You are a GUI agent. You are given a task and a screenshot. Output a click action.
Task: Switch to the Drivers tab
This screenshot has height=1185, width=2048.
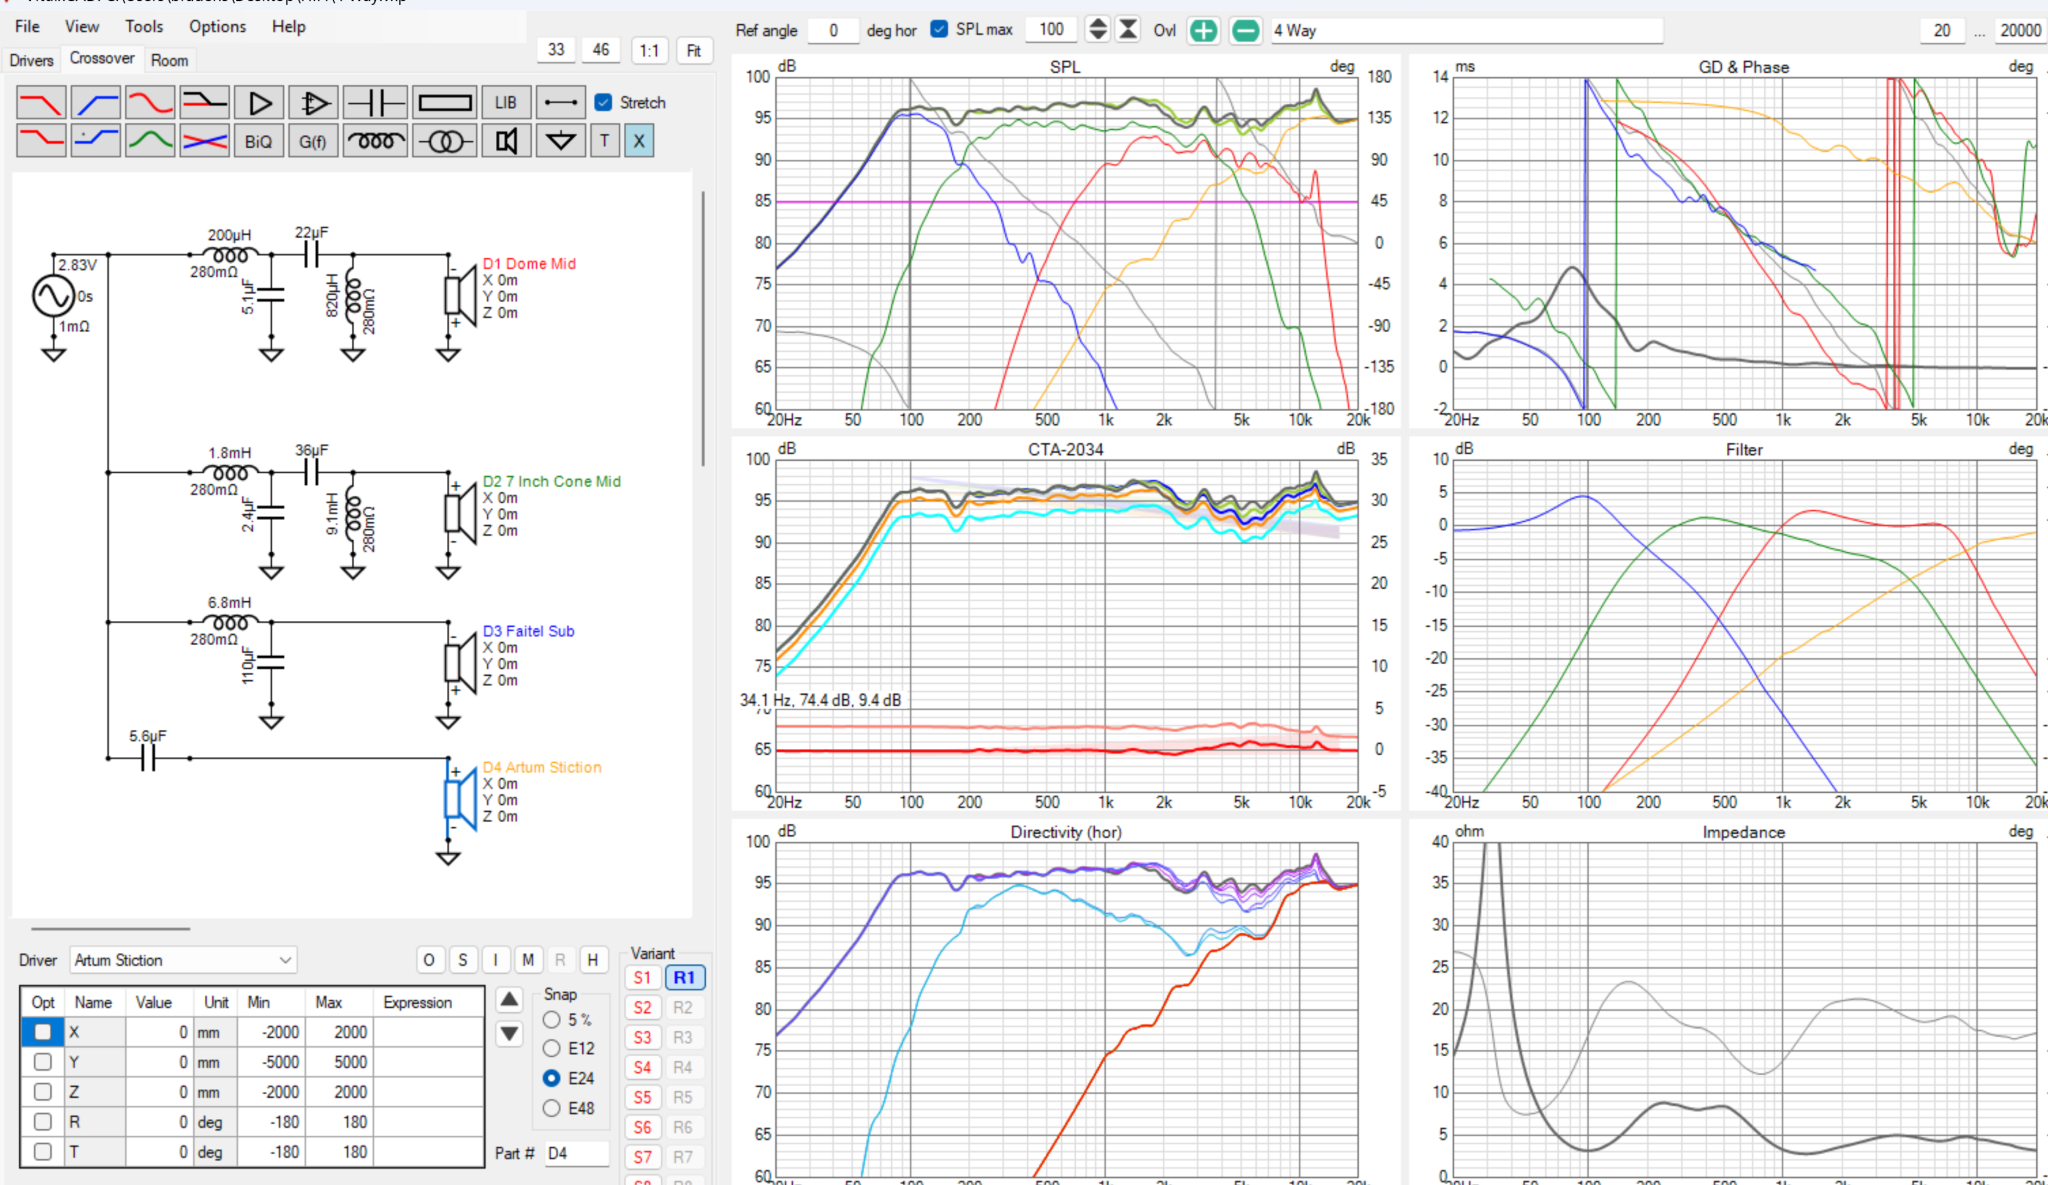click(31, 60)
